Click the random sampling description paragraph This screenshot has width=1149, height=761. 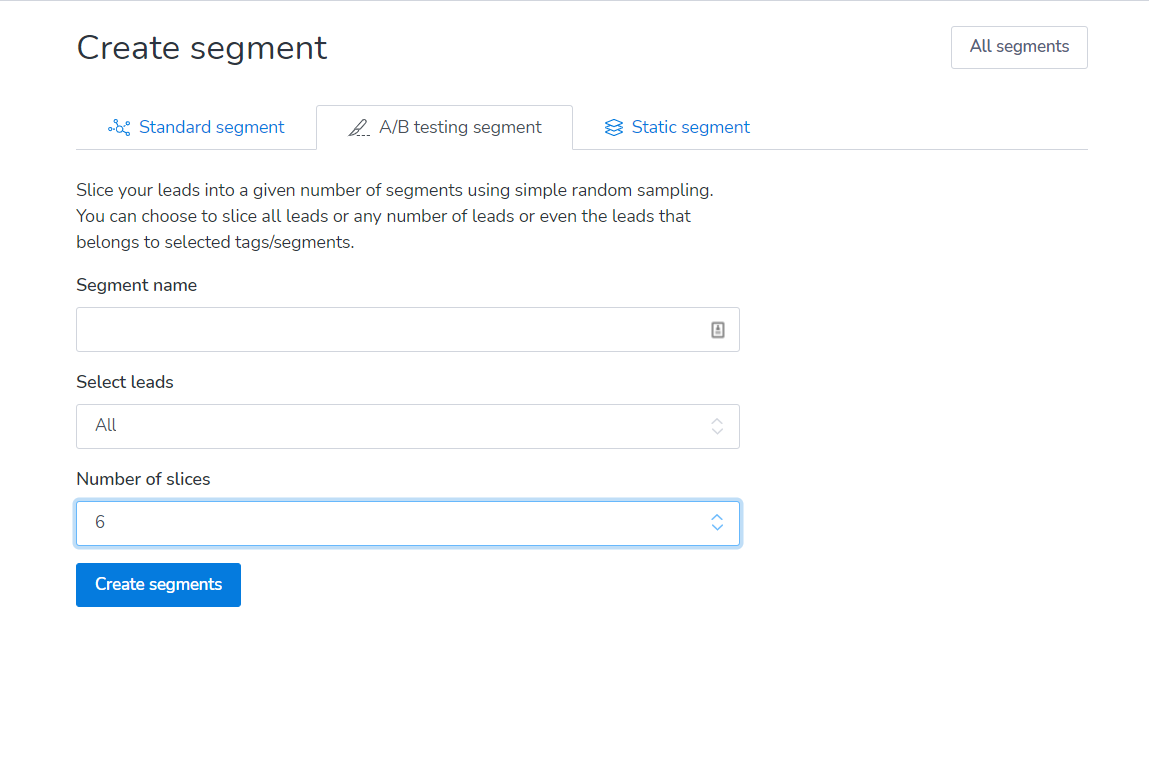394,216
